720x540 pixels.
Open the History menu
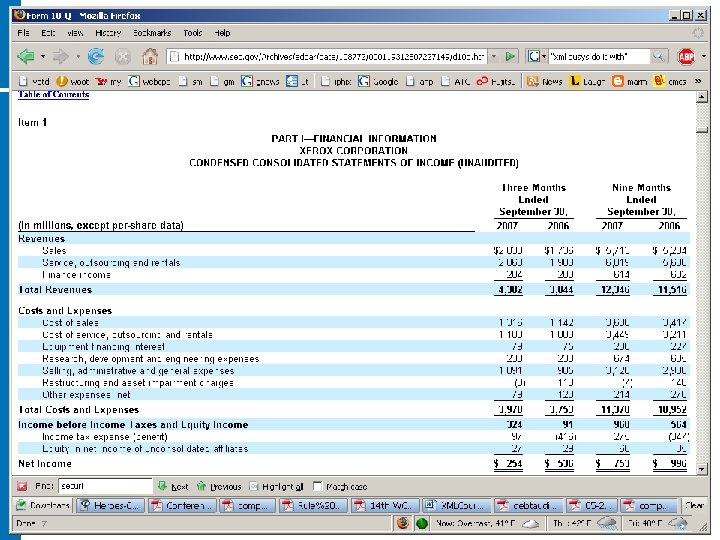(108, 33)
